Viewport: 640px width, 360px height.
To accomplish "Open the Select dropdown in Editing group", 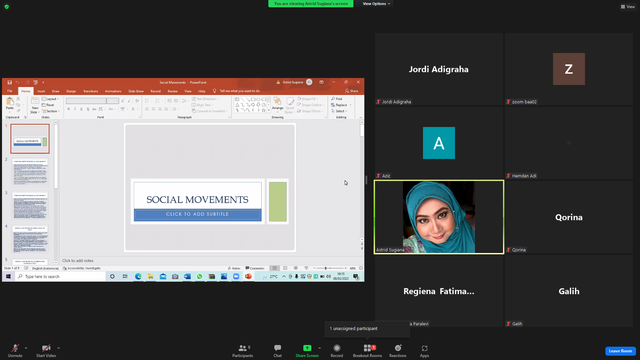I will (339, 111).
